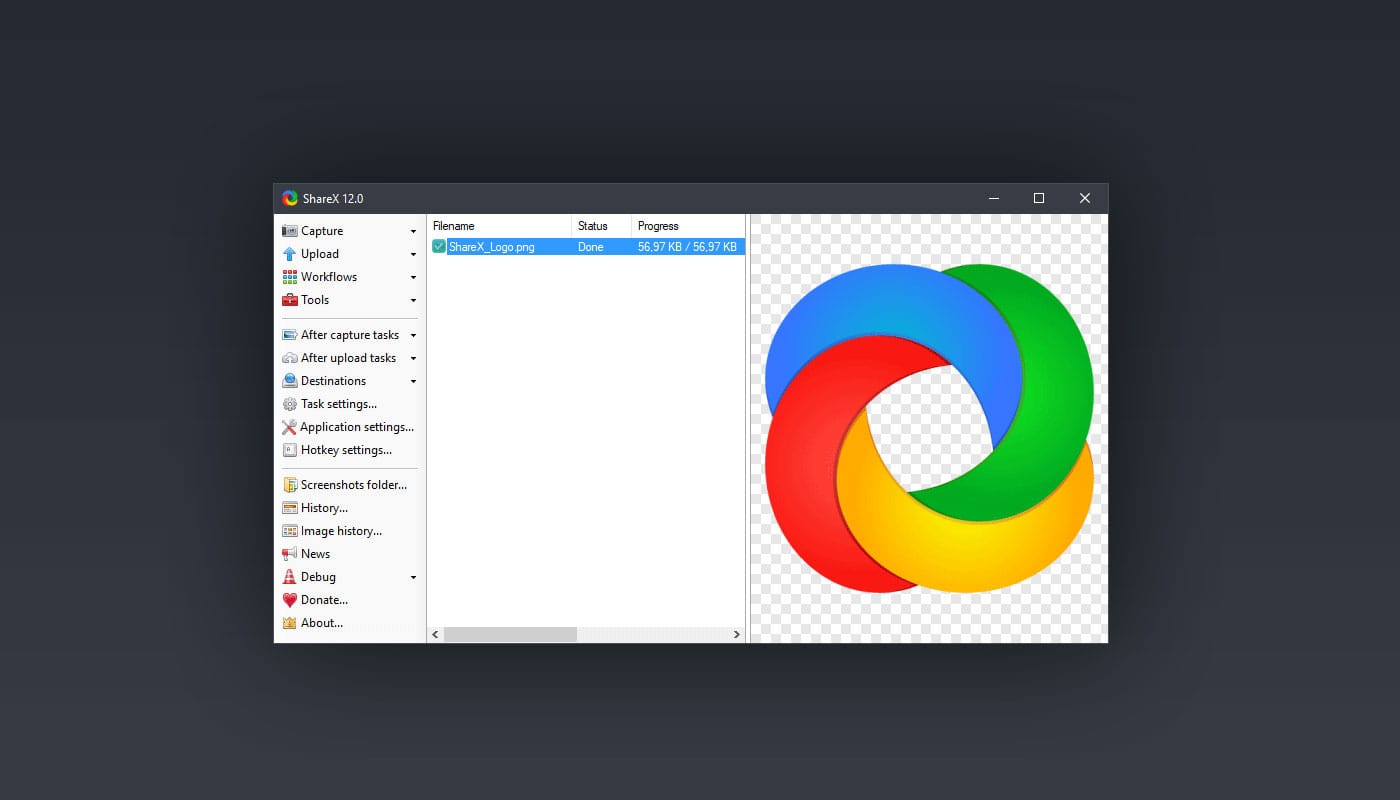This screenshot has height=800, width=1400.
Task: Open the Donate link
Action: pos(350,600)
